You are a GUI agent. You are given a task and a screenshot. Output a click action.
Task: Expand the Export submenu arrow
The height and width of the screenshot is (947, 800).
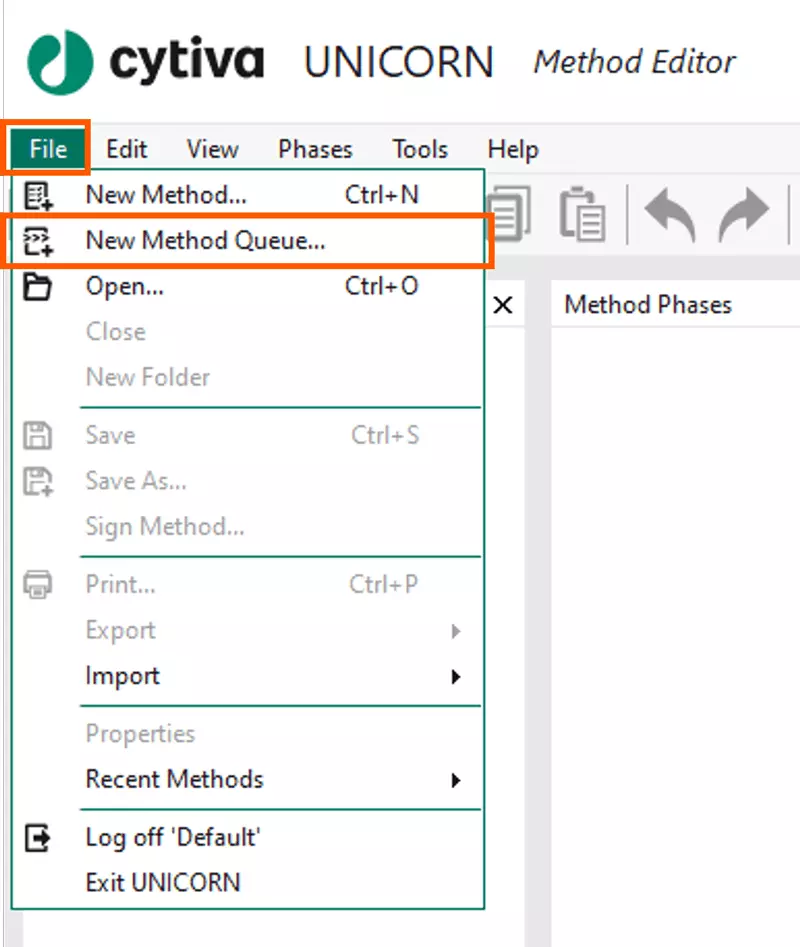(455, 630)
